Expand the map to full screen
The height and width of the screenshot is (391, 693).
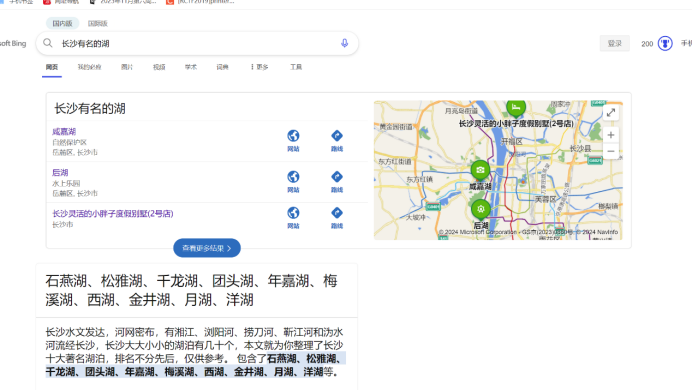click(611, 113)
